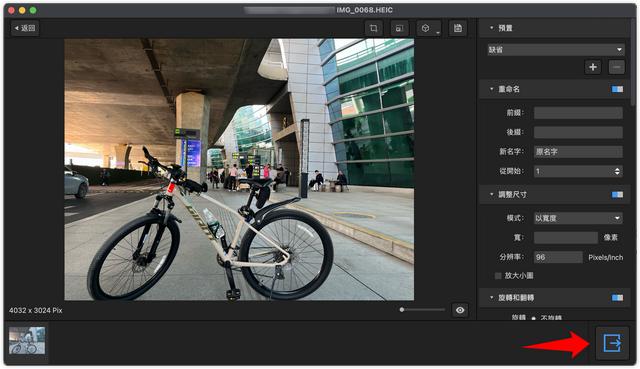
Task: Open the resize image tool icon
Action: pyautogui.click(x=399, y=28)
